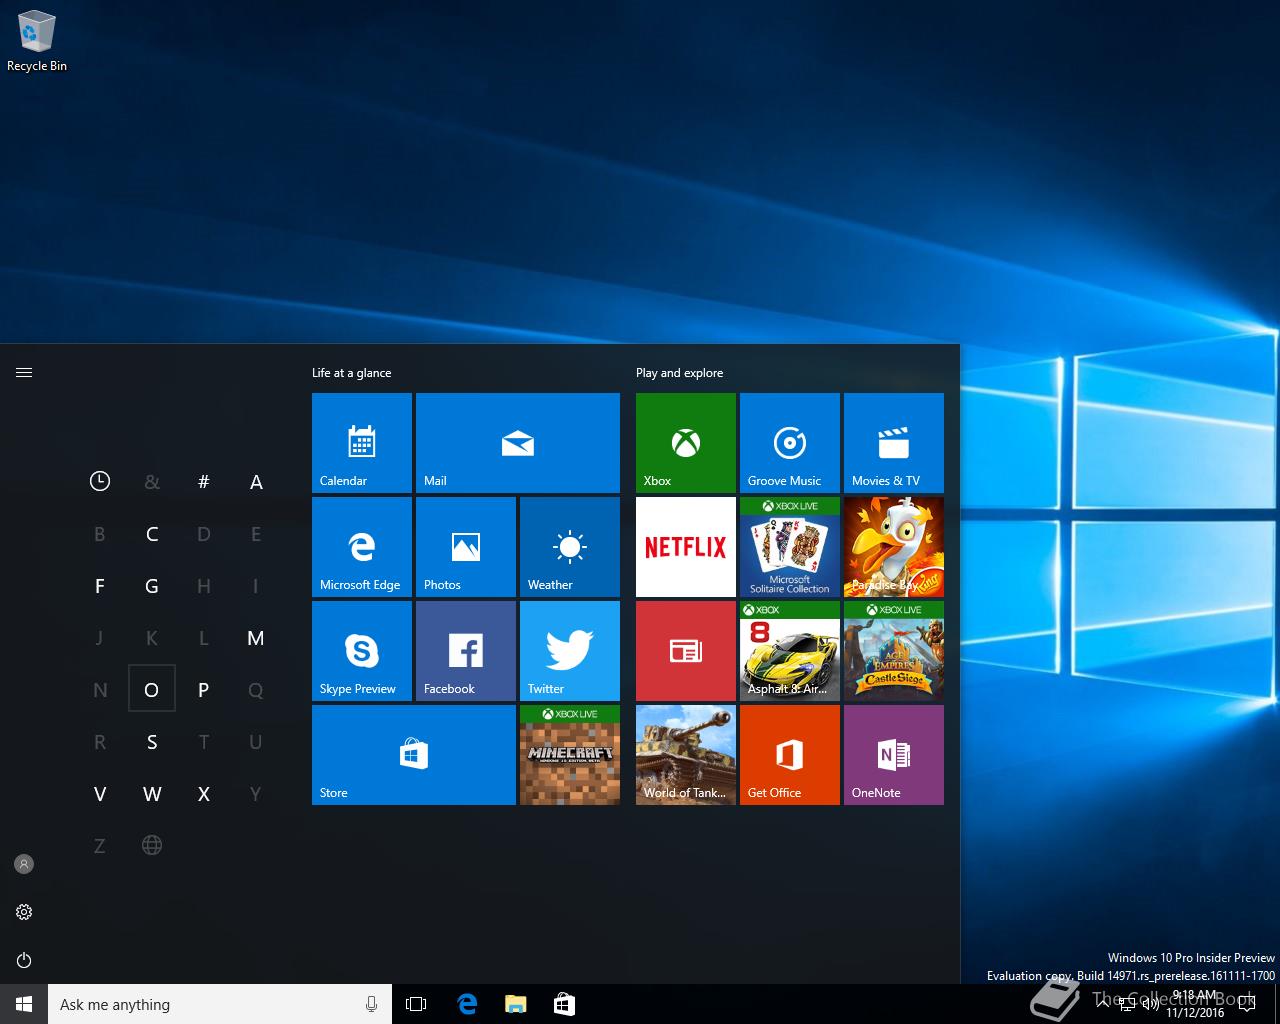Image resolution: width=1280 pixels, height=1024 pixels.
Task: Jump to apps under letter A
Action: coord(256,482)
